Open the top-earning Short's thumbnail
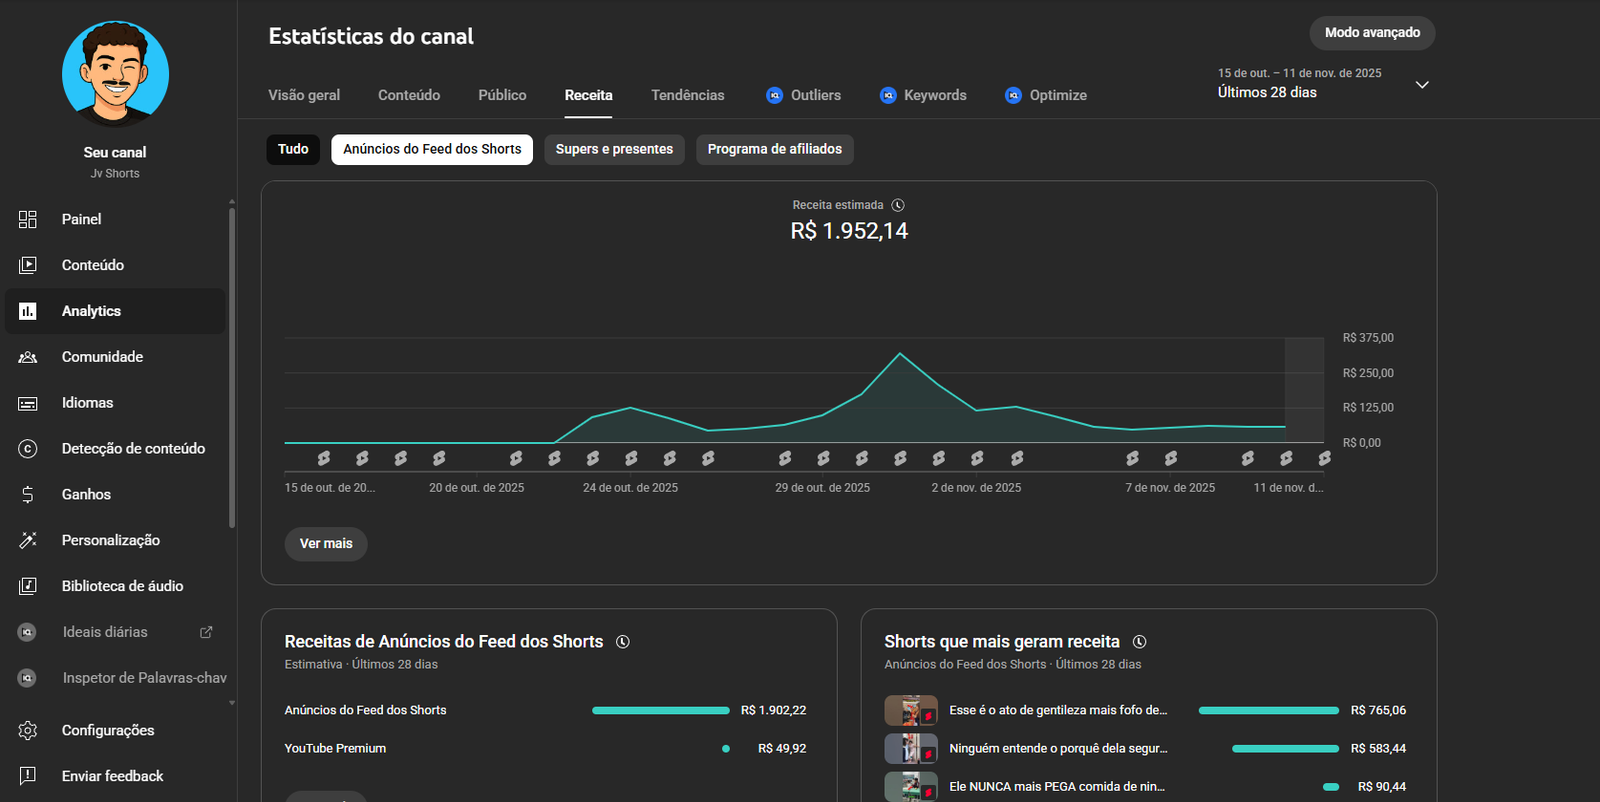This screenshot has width=1600, height=802. click(x=910, y=710)
